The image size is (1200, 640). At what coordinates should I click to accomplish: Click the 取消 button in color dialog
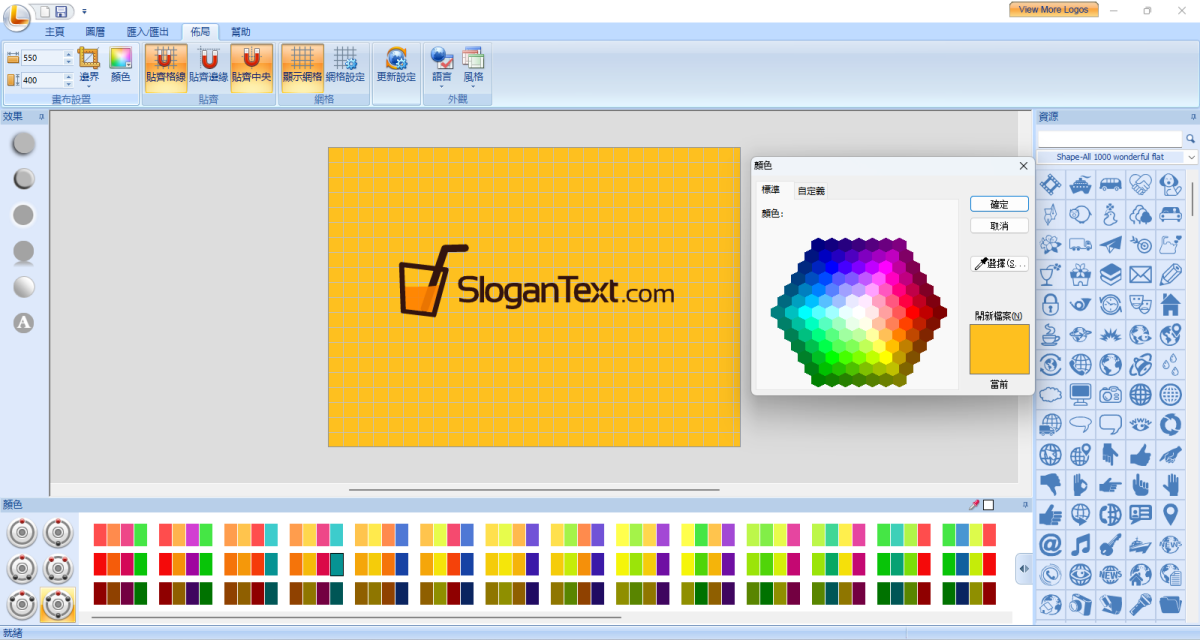click(999, 226)
